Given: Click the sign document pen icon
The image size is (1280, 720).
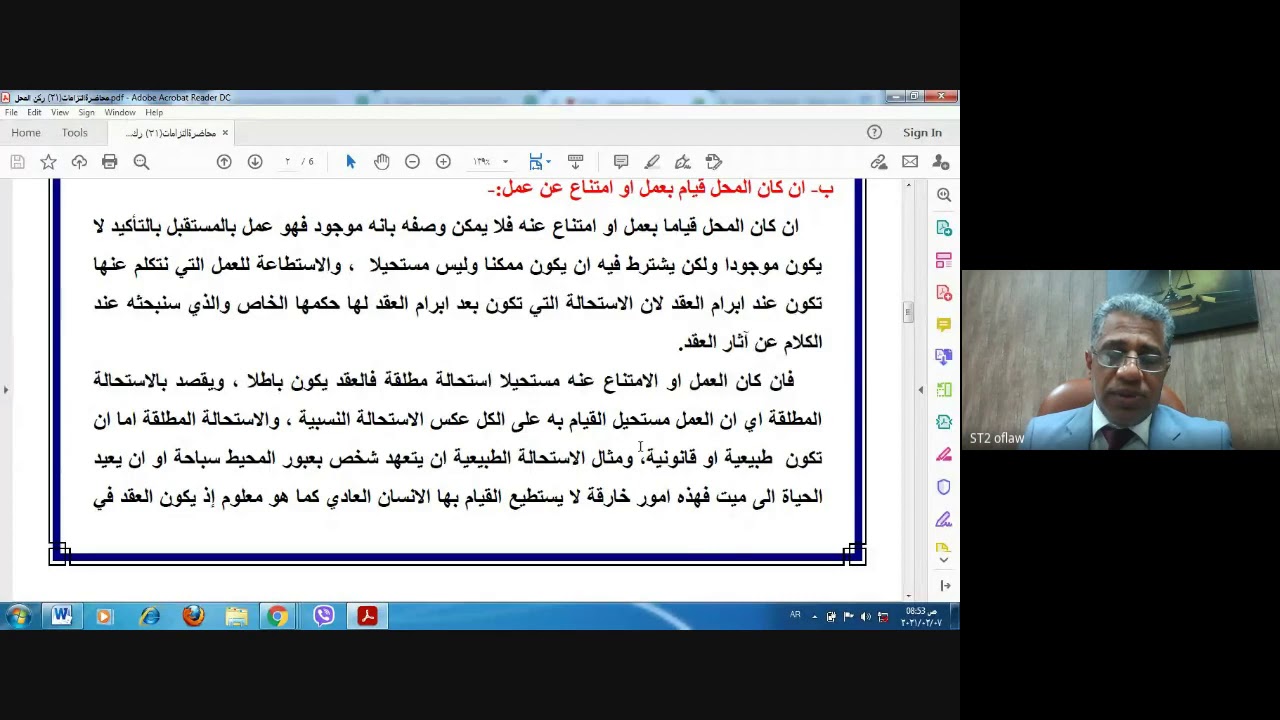Looking at the screenshot, I should 683,162.
